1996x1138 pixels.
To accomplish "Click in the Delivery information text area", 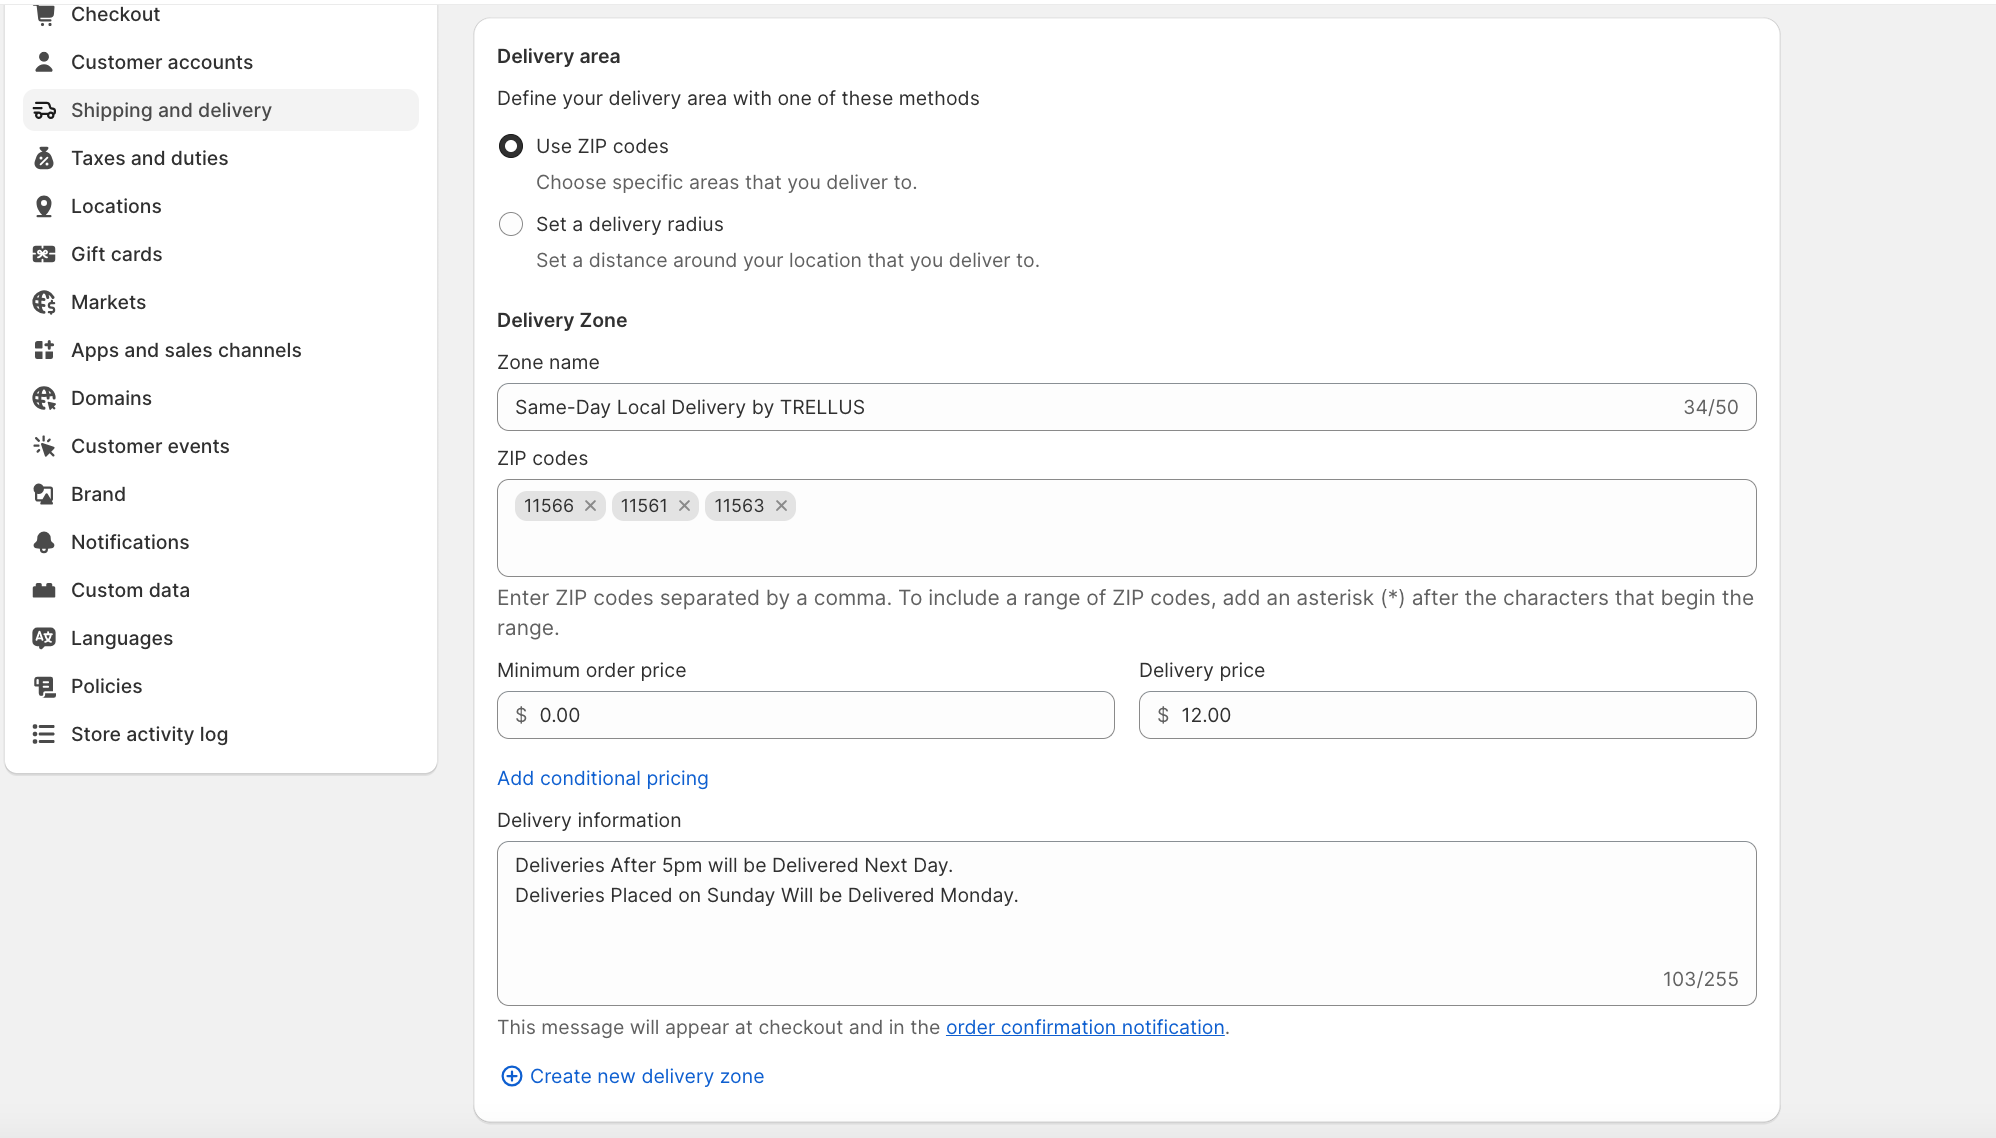I will coord(1126,923).
